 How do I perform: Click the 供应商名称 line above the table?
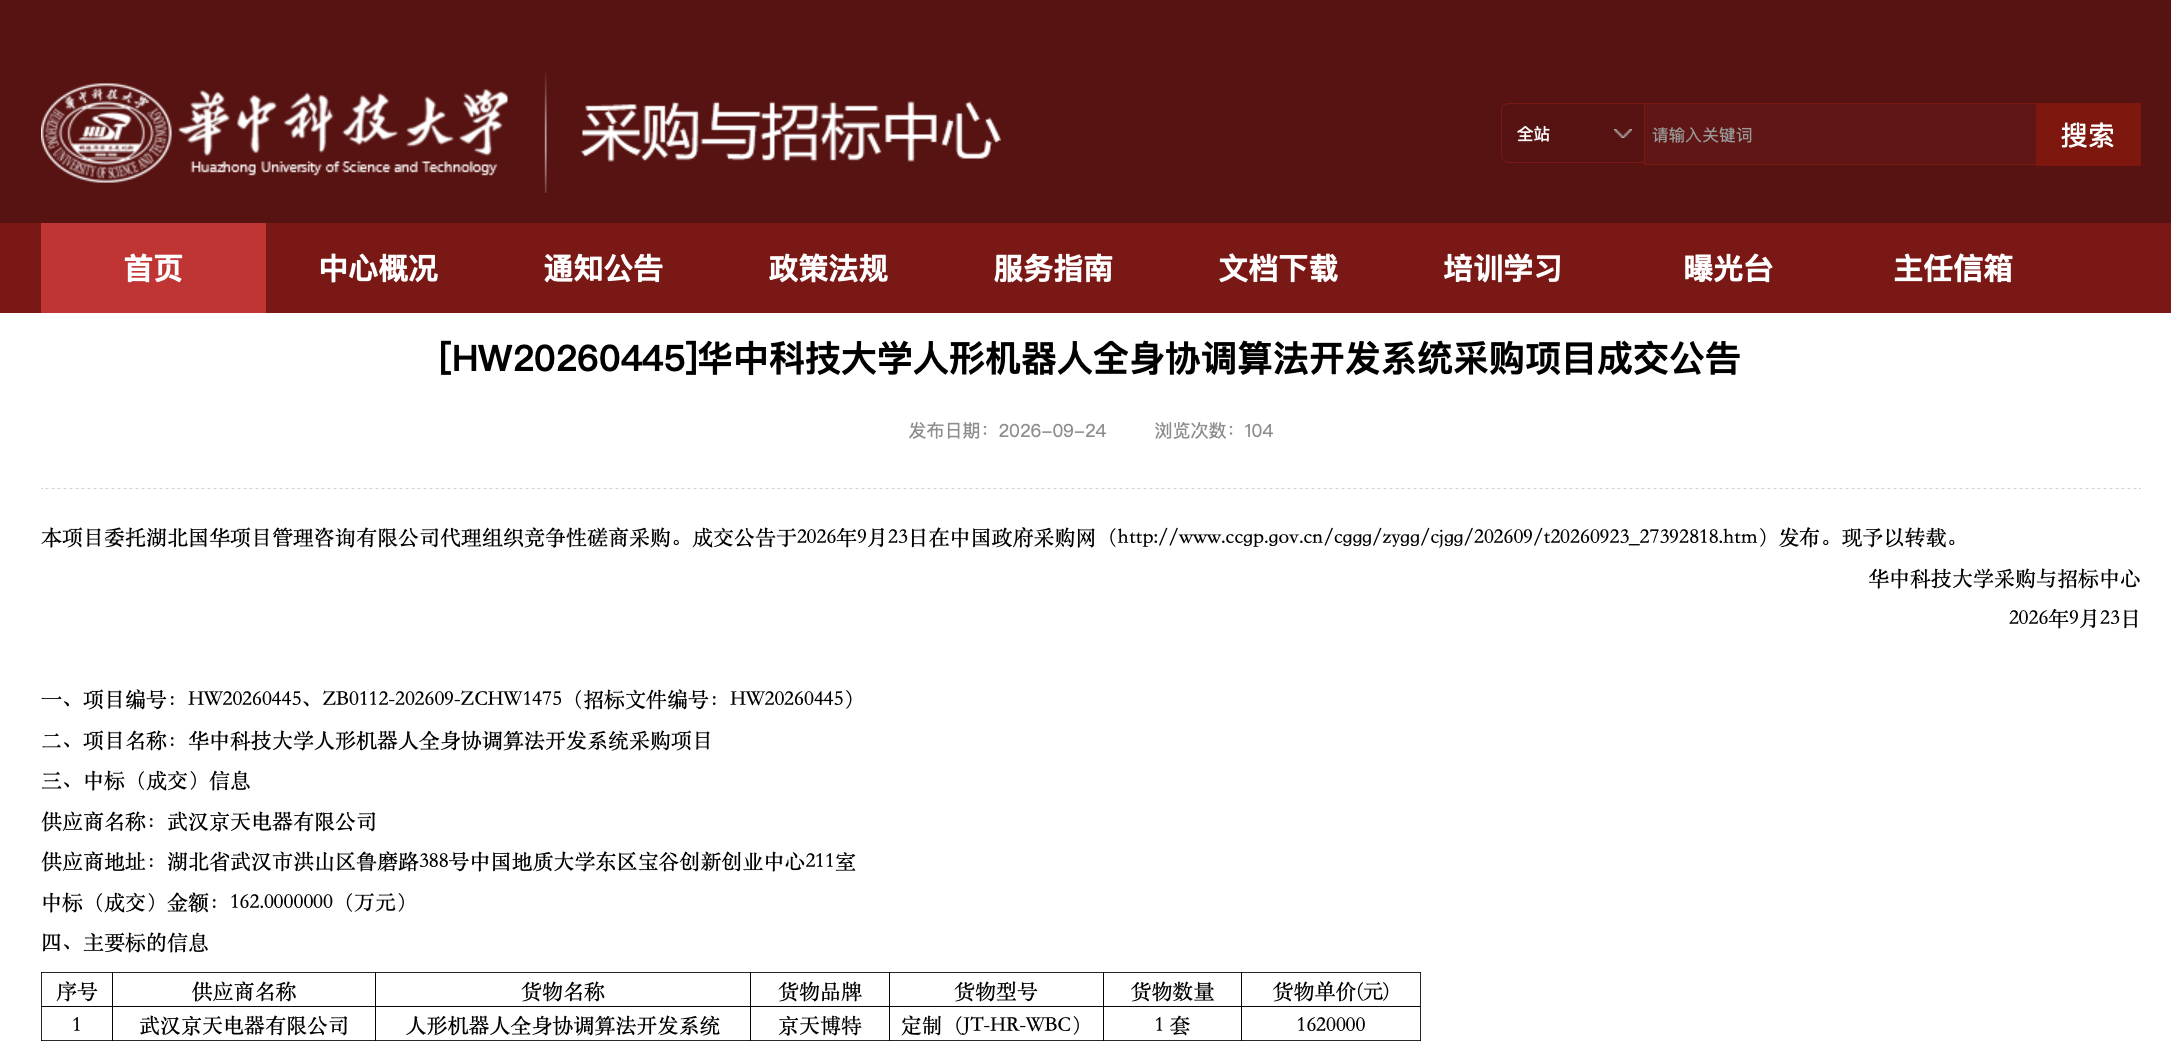(209, 821)
